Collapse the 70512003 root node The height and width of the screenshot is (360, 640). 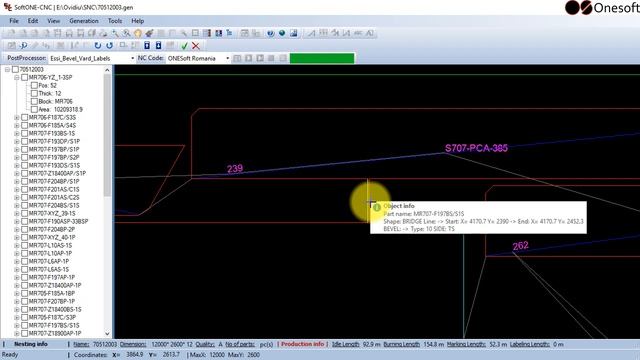(x=7, y=69)
